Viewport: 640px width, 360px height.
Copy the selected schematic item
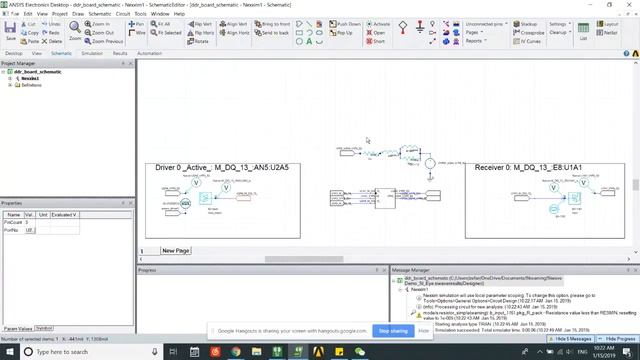tap(29, 33)
